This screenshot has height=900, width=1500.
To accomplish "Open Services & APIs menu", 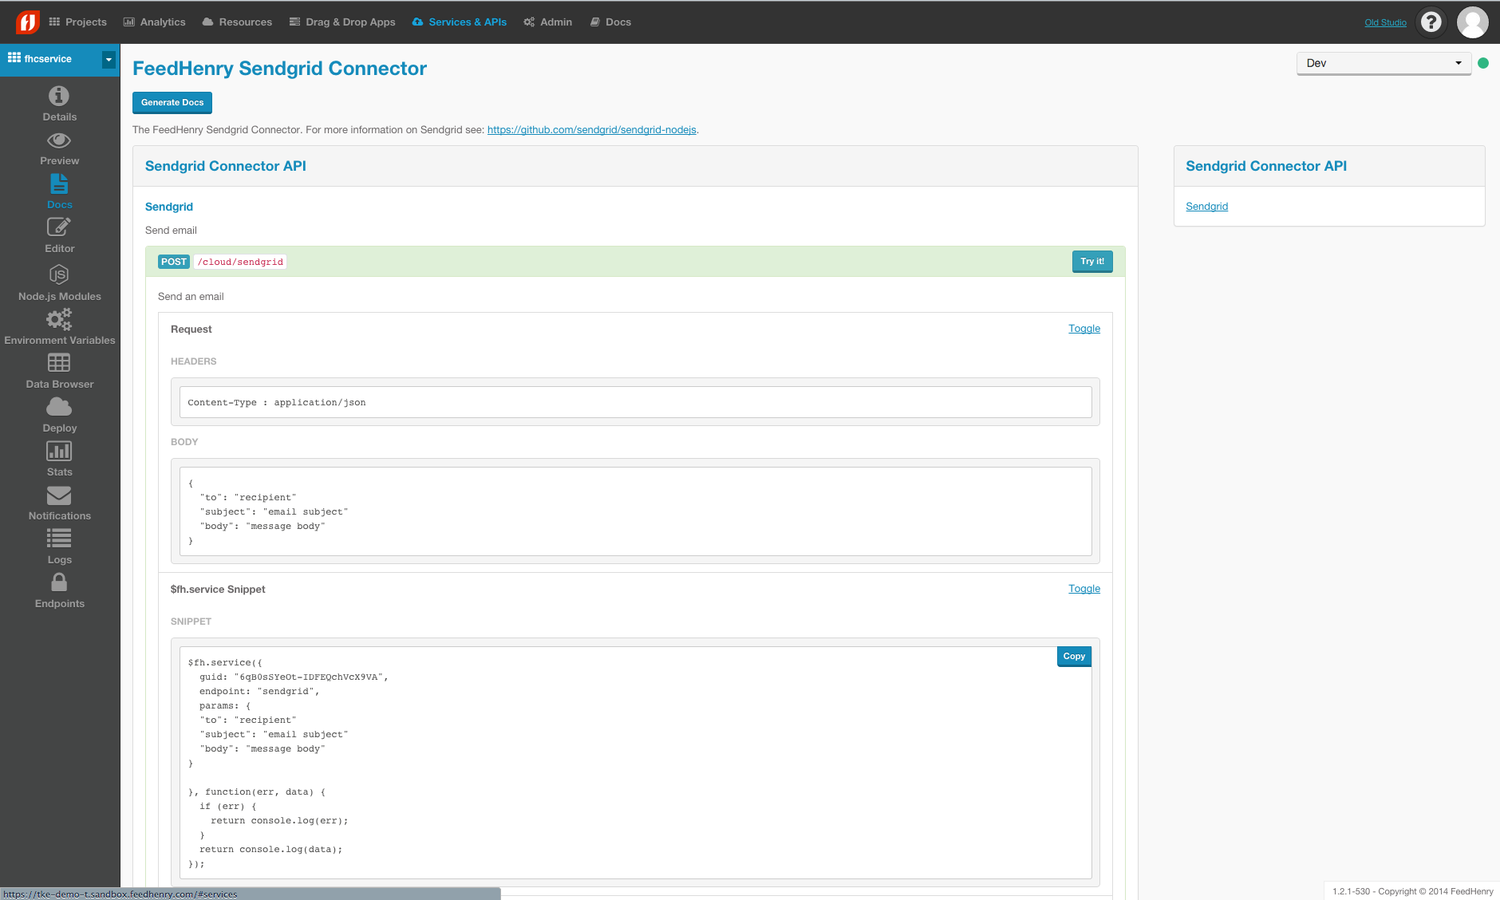I will click(x=459, y=22).
